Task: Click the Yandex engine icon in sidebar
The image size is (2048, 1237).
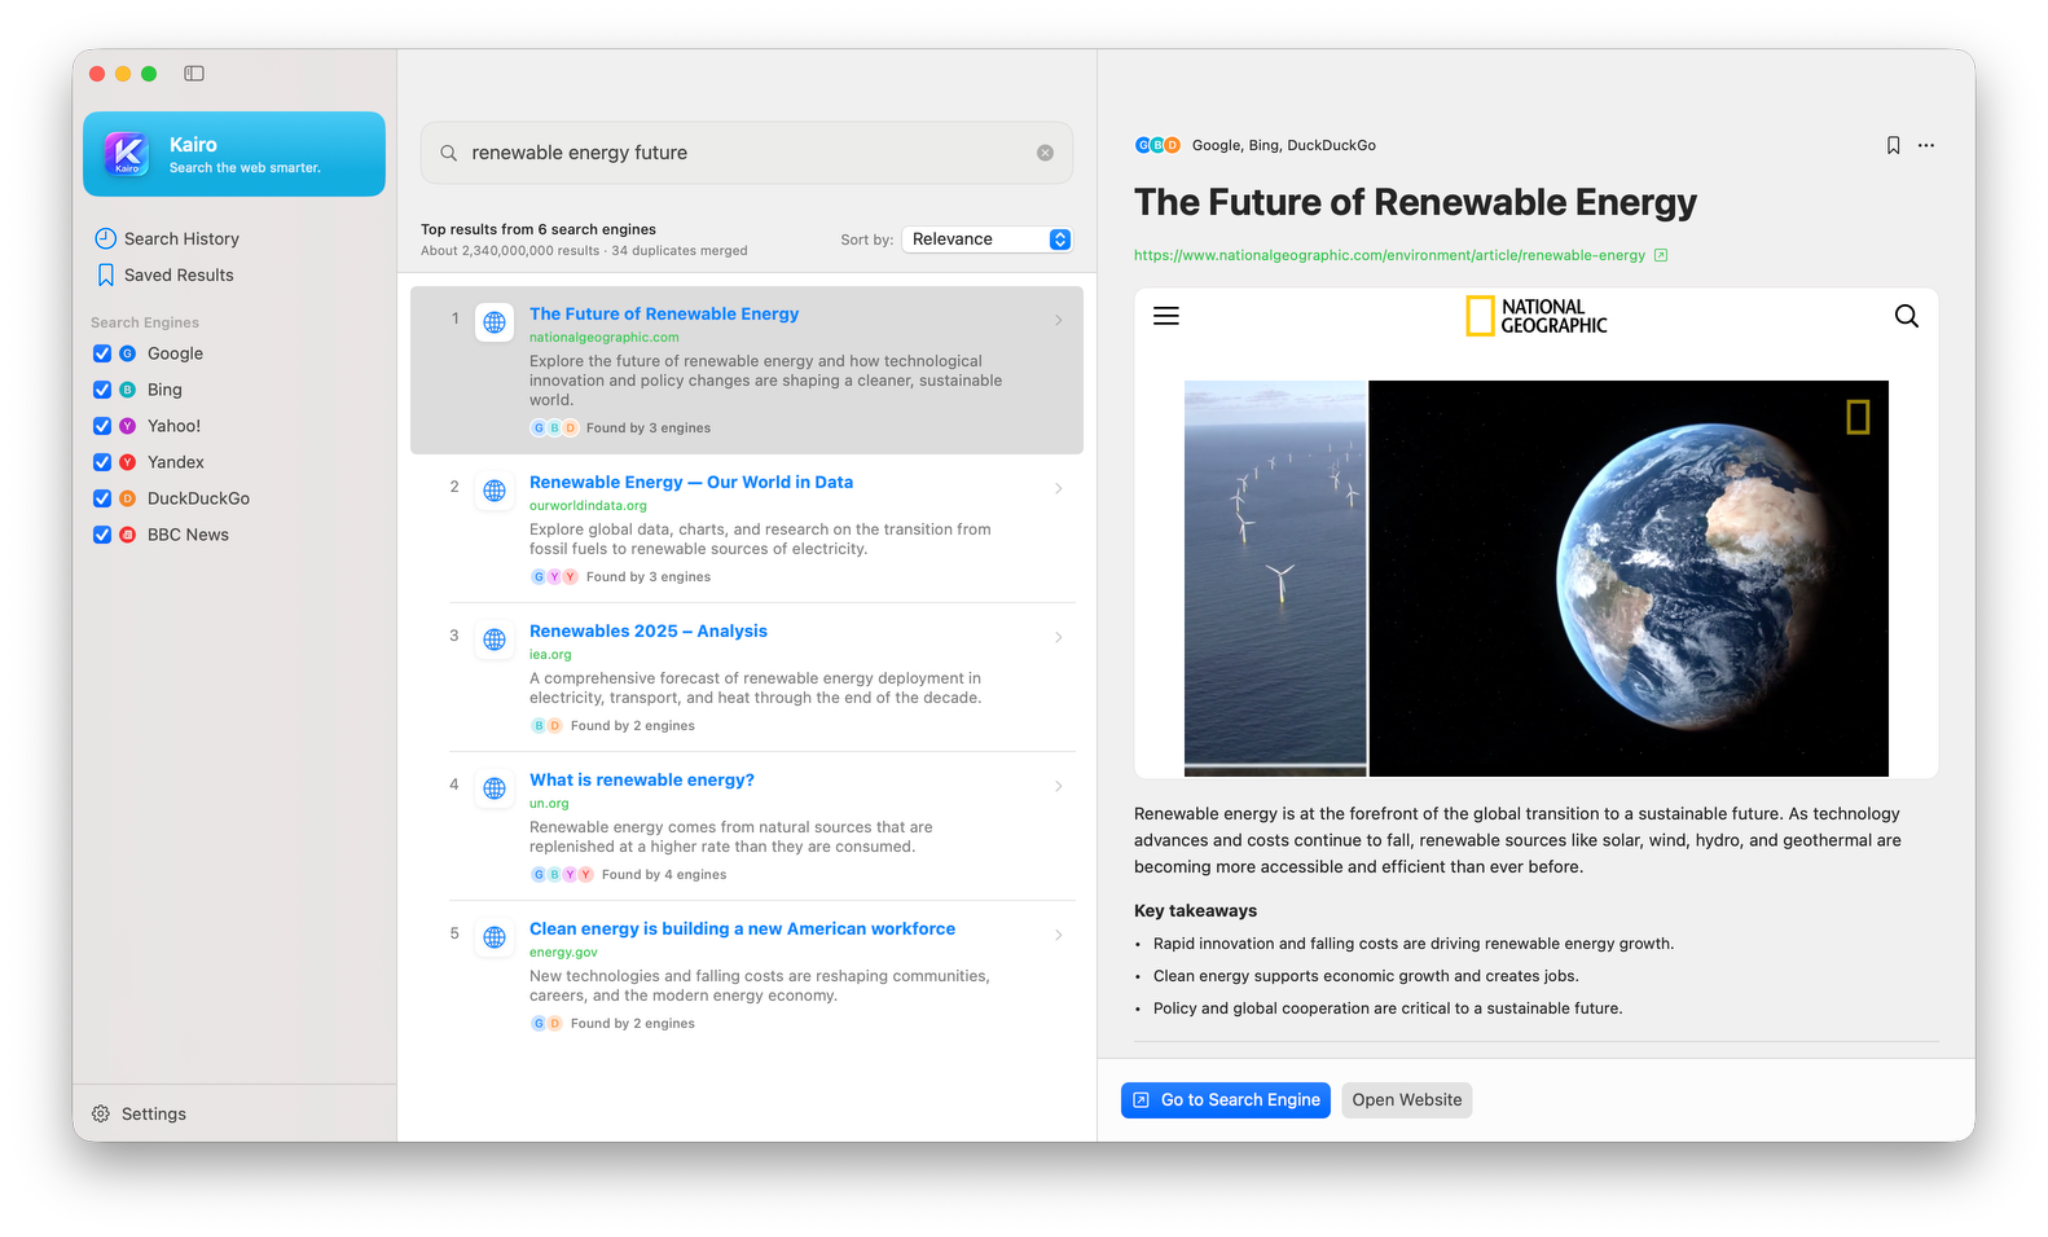Action: tap(127, 462)
